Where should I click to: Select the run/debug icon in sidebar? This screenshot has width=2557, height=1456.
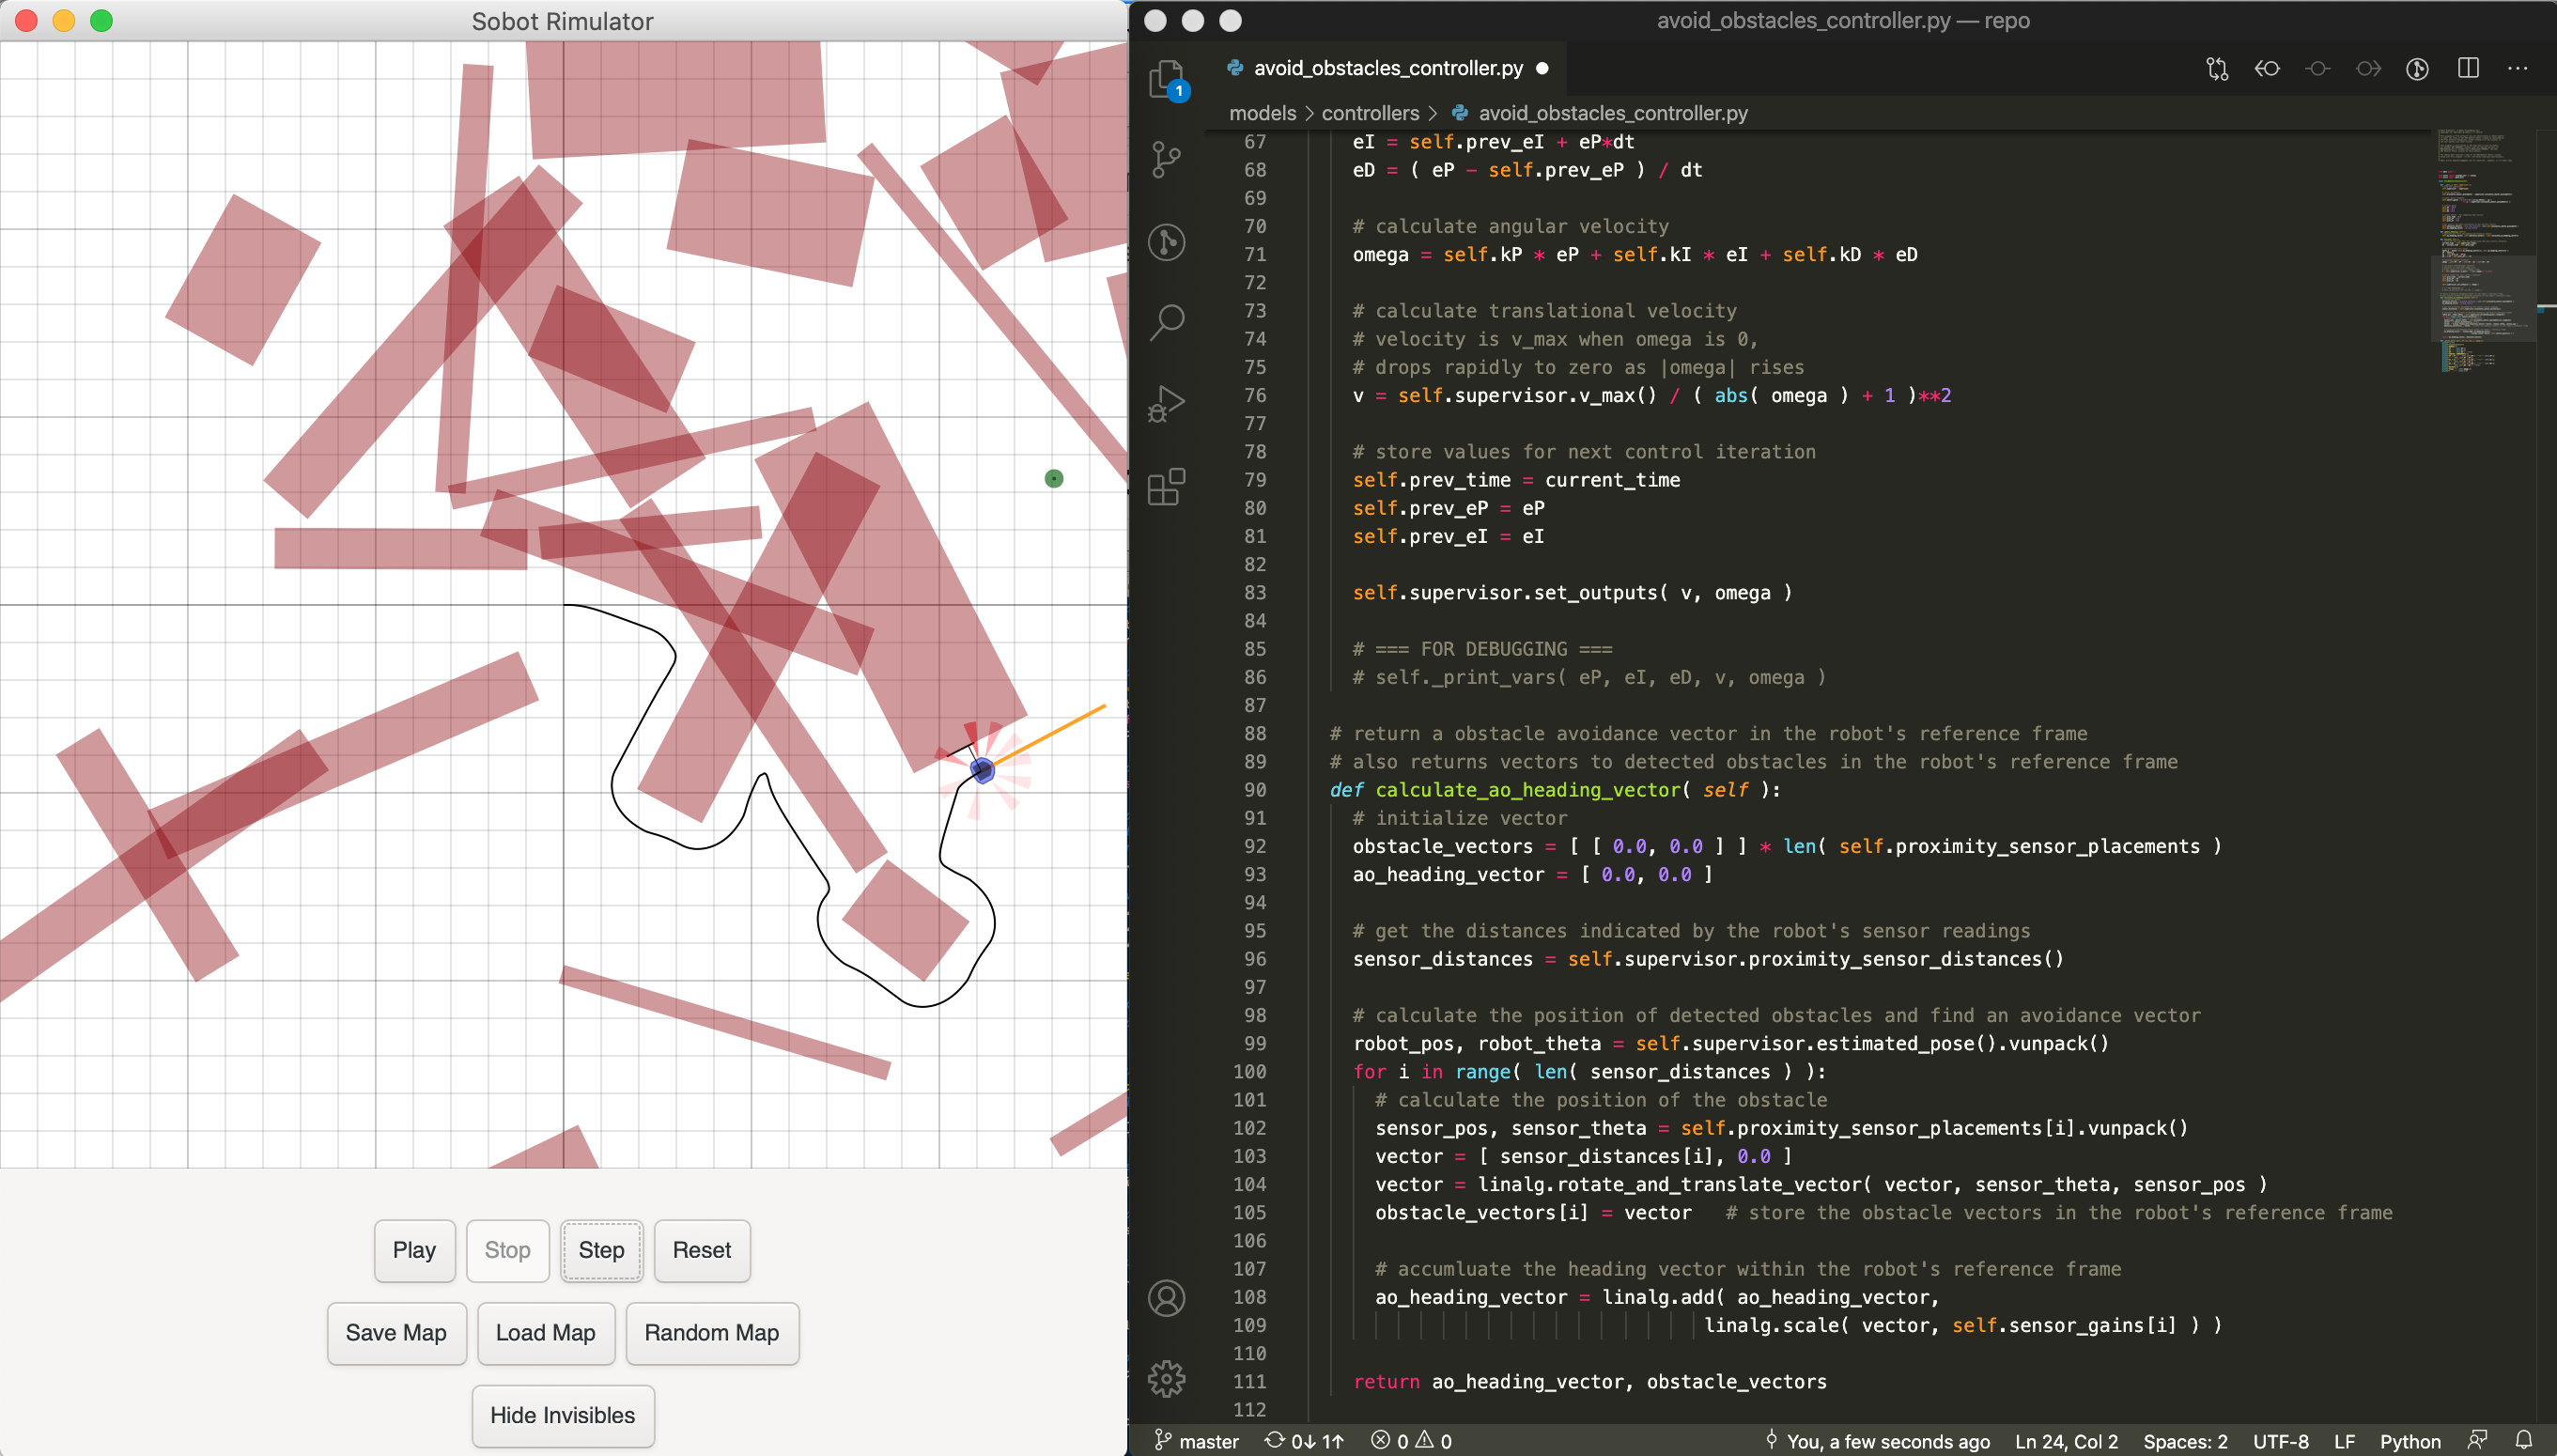tap(1166, 404)
